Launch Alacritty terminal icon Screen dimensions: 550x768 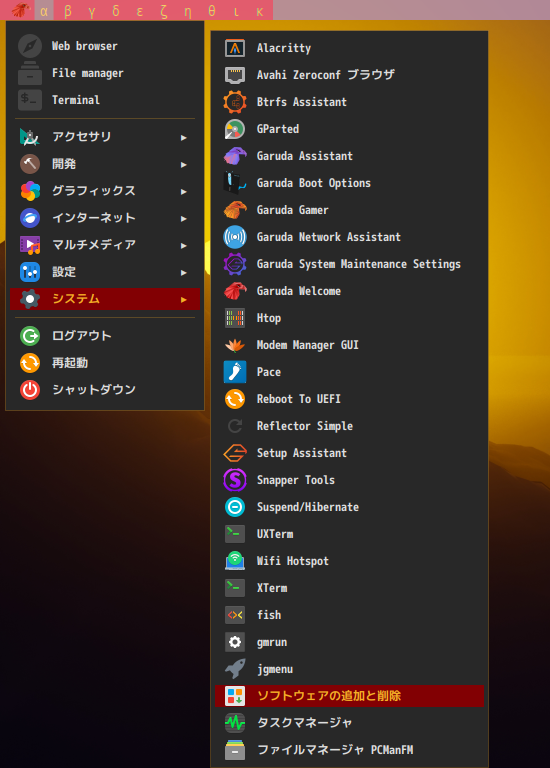[235, 48]
